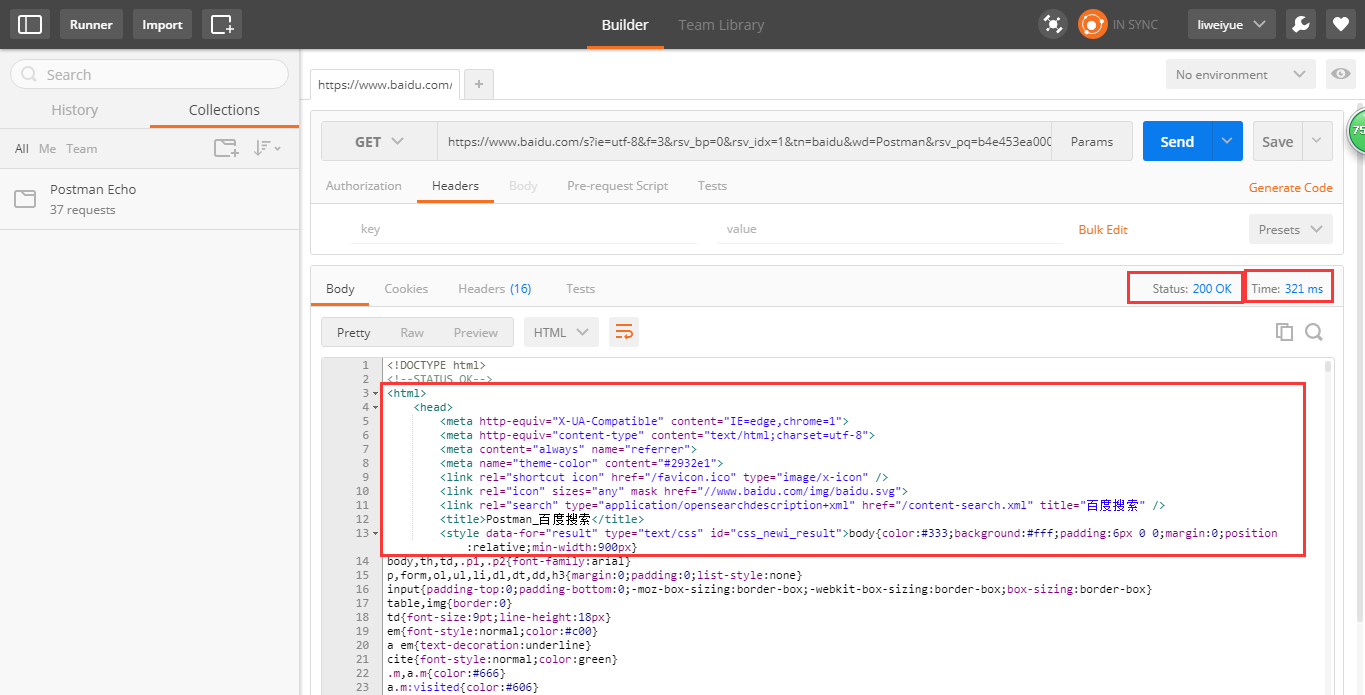Viewport: 1365px width, 695px height.
Task: Switch to Preview view mode
Action: (x=476, y=332)
